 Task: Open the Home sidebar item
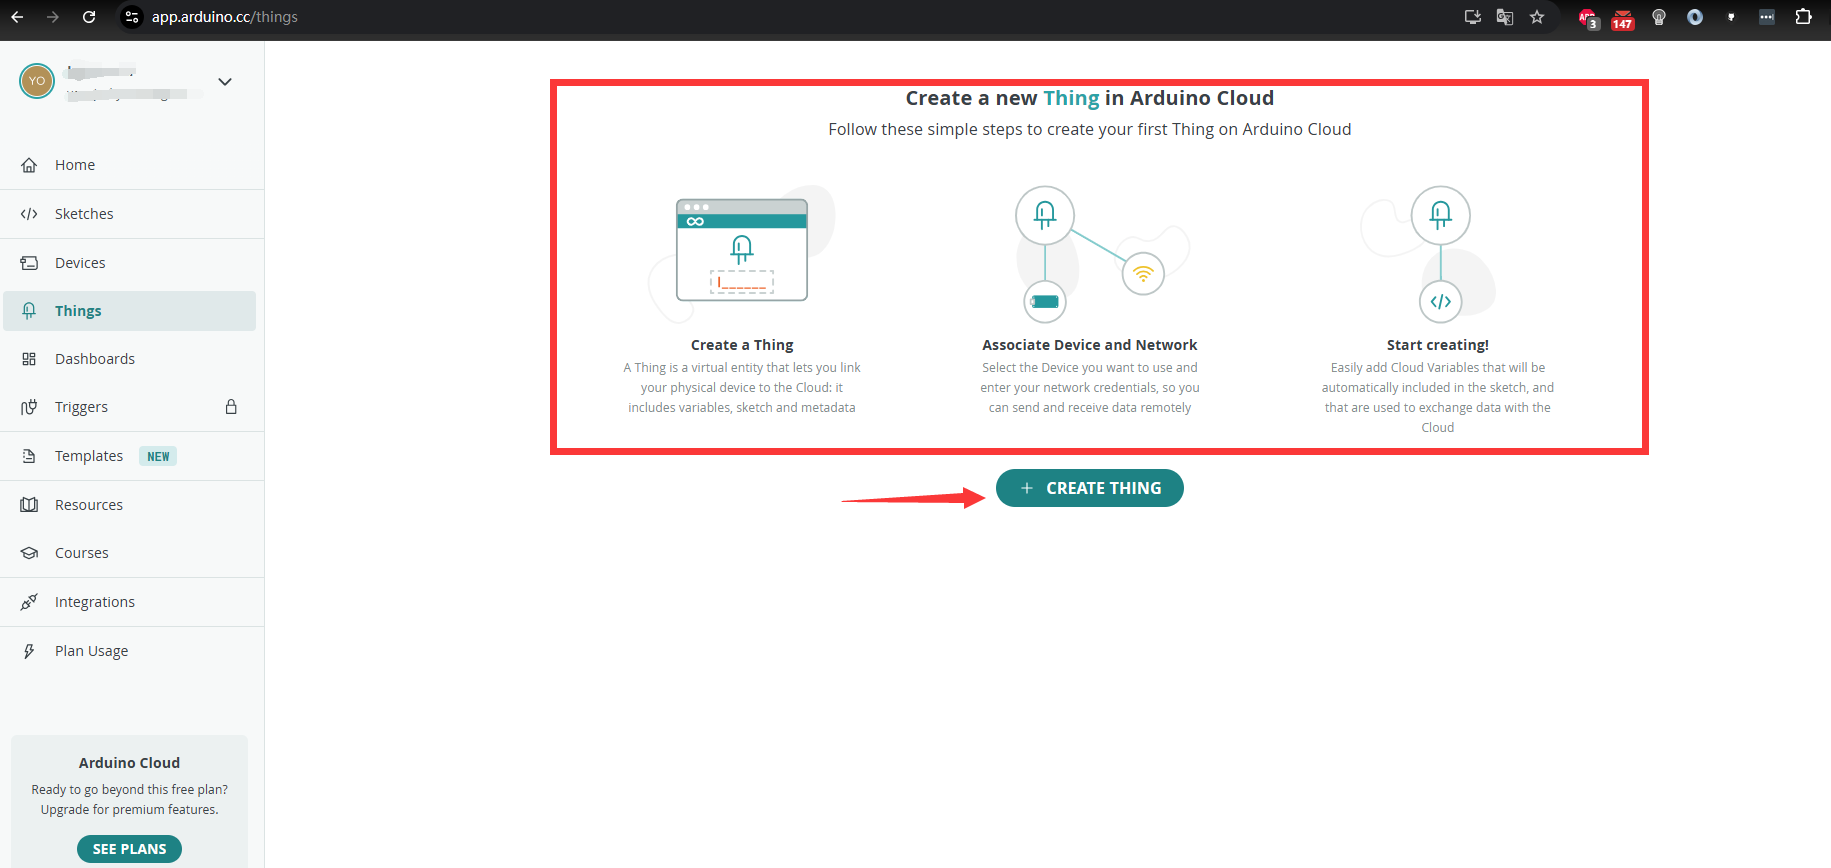130,165
